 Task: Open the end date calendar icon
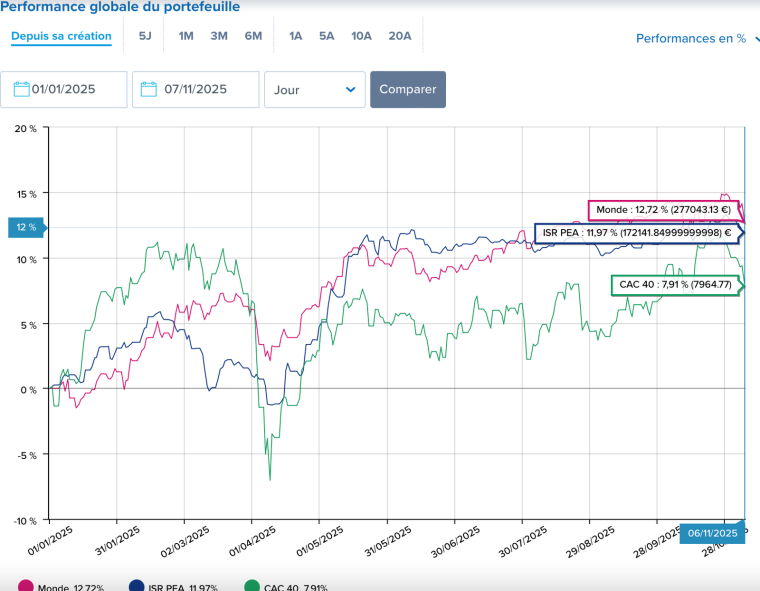click(149, 89)
